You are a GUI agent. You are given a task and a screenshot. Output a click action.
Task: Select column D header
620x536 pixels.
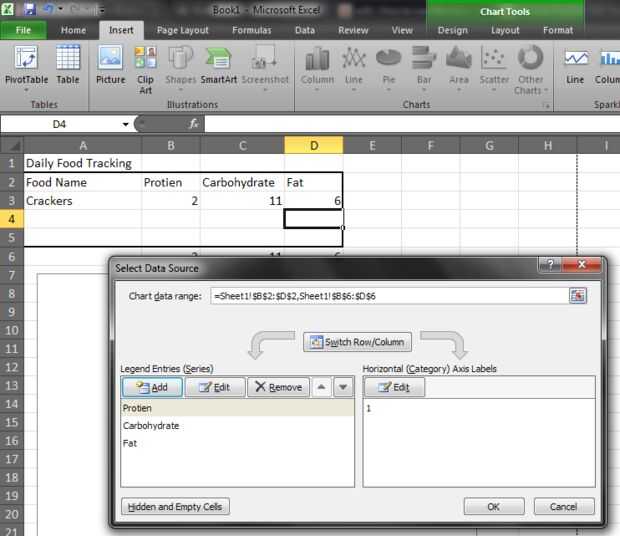(314, 145)
